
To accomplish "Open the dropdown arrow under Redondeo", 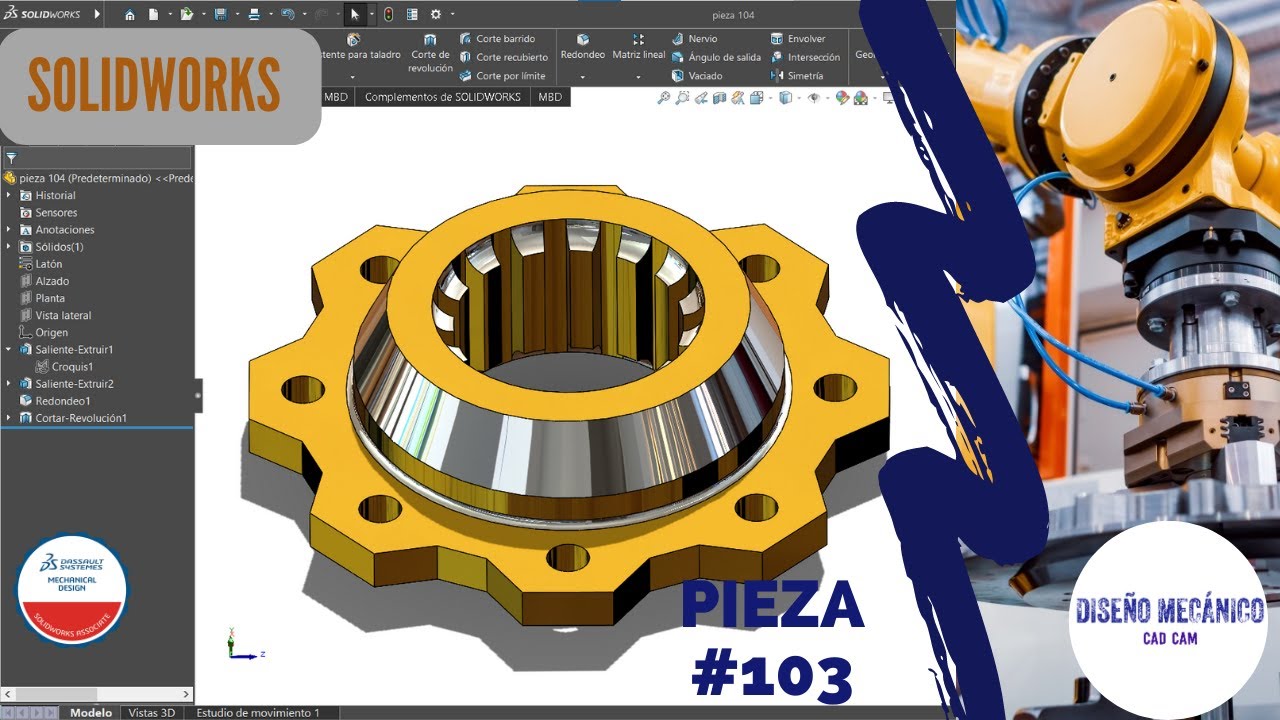I will coord(582,77).
